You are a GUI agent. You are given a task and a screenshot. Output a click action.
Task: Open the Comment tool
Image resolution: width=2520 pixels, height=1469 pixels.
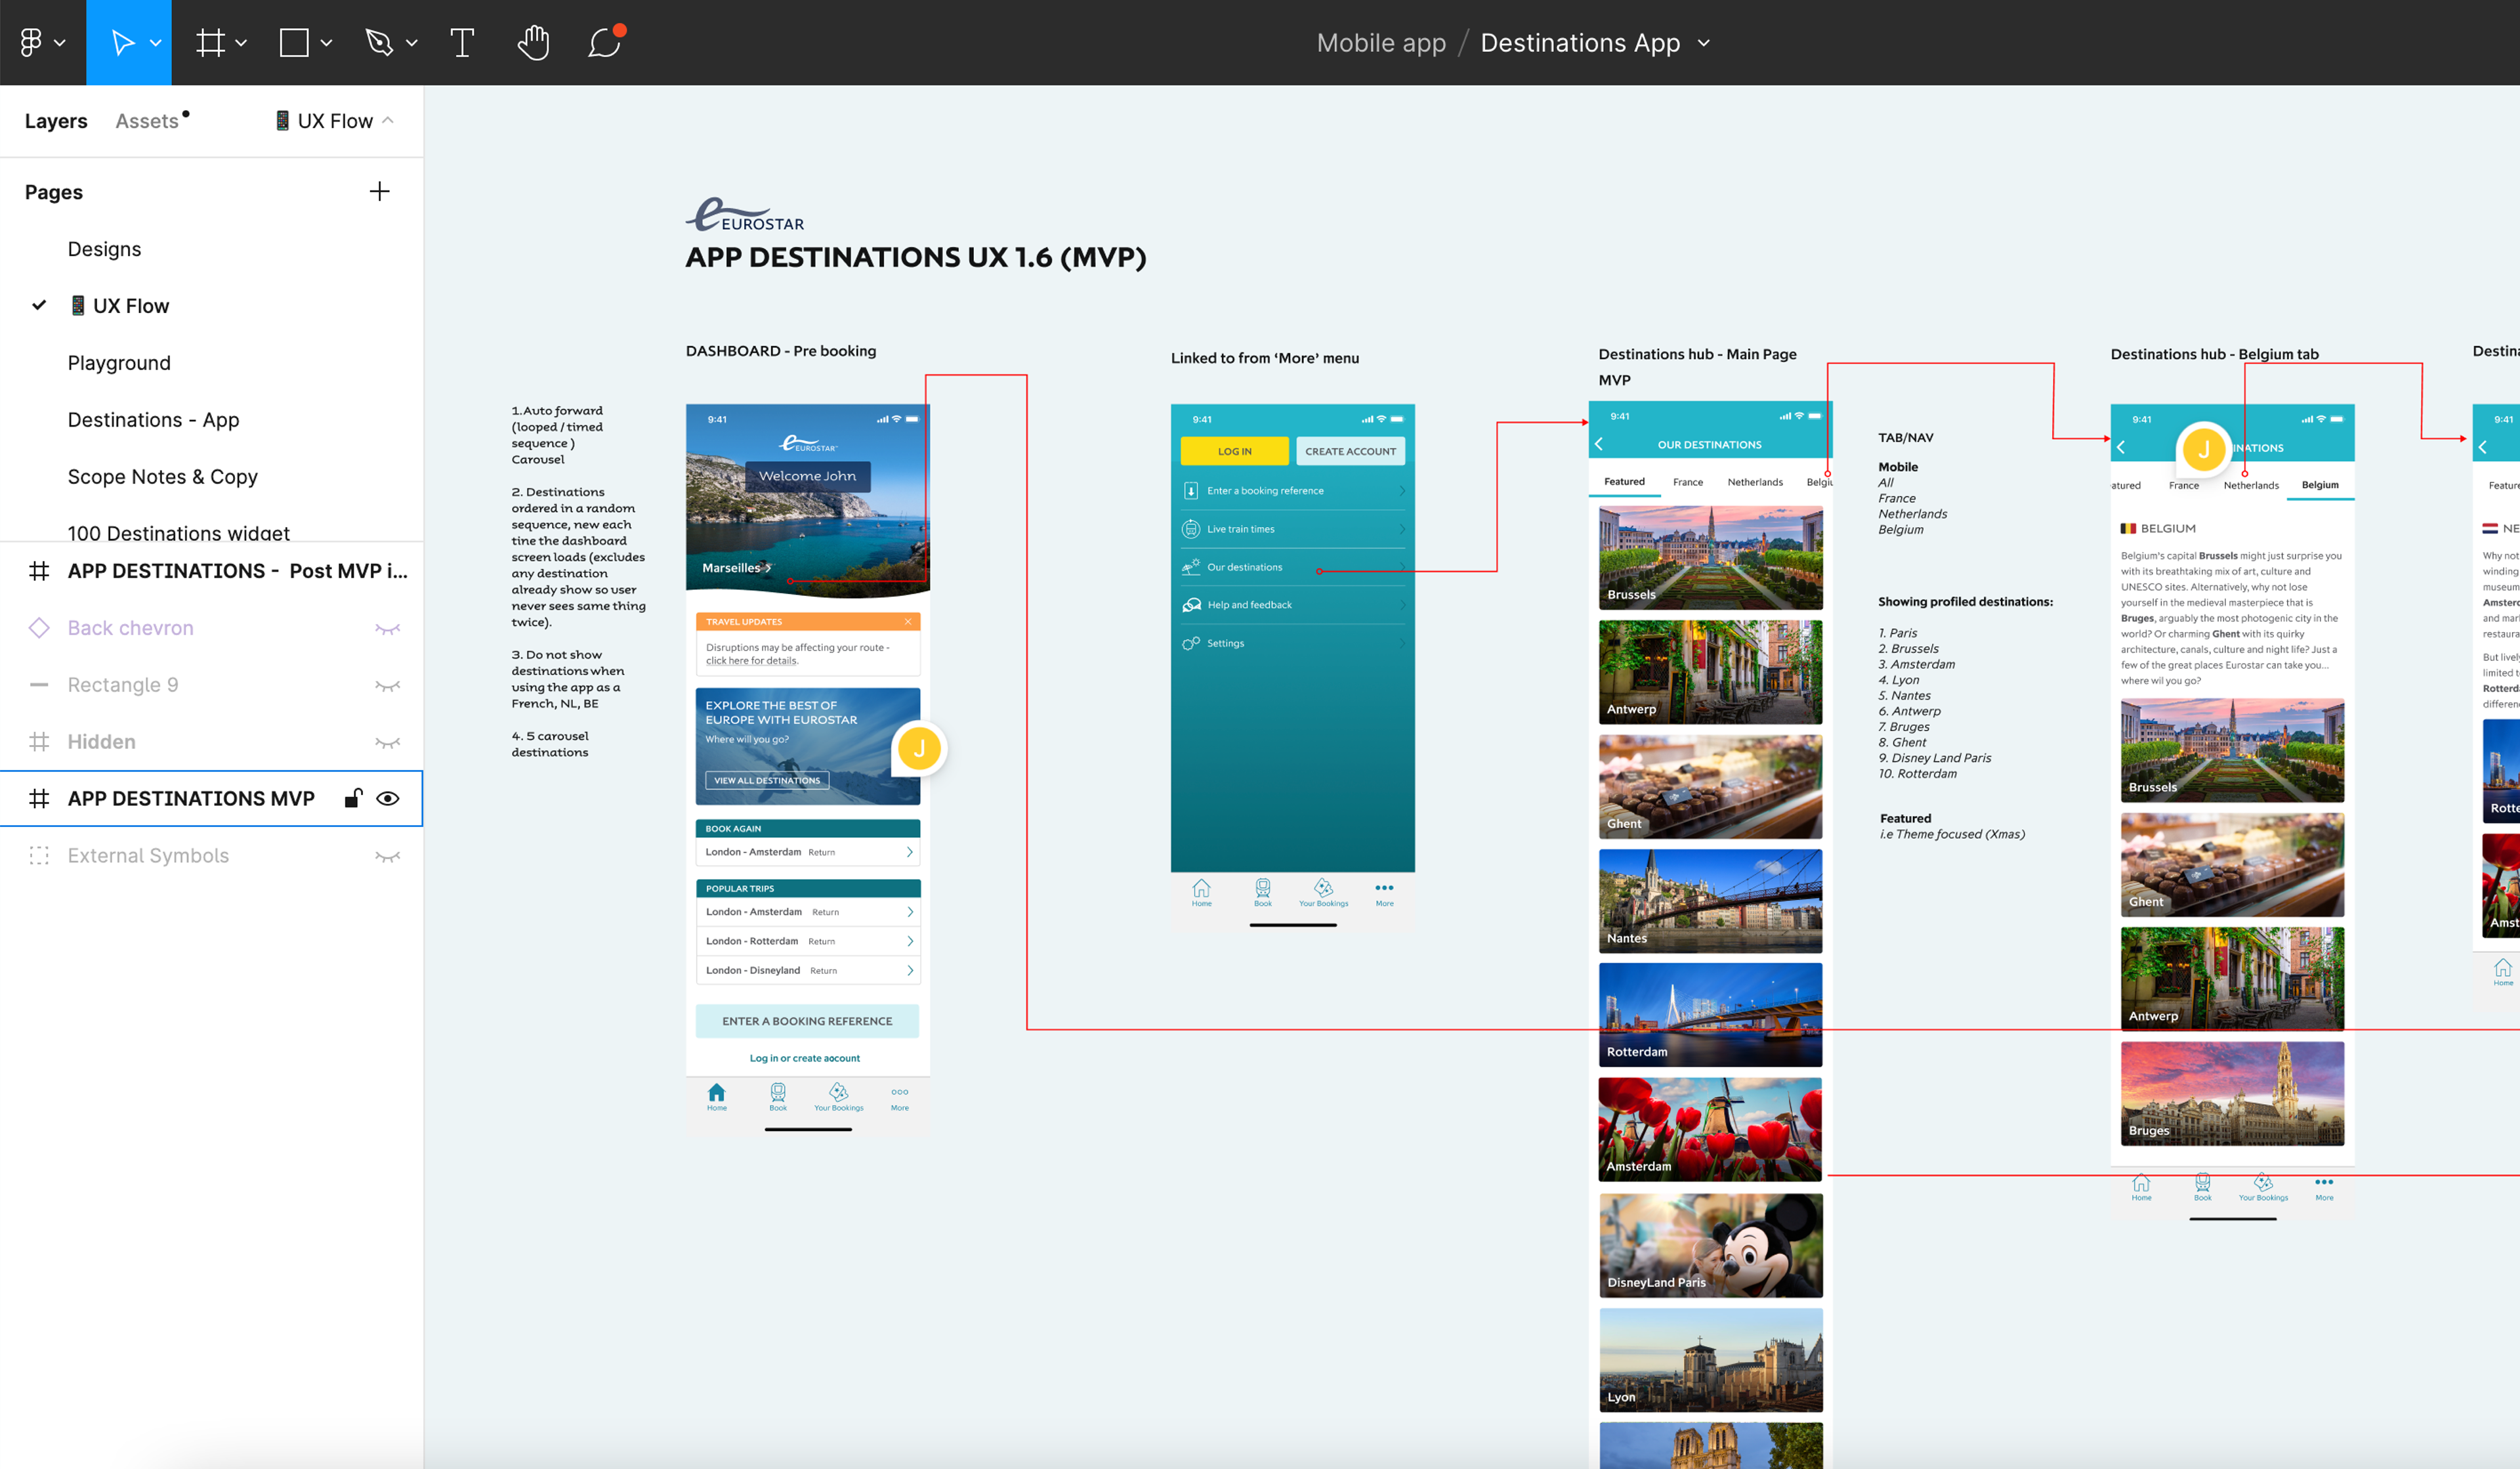tap(605, 42)
